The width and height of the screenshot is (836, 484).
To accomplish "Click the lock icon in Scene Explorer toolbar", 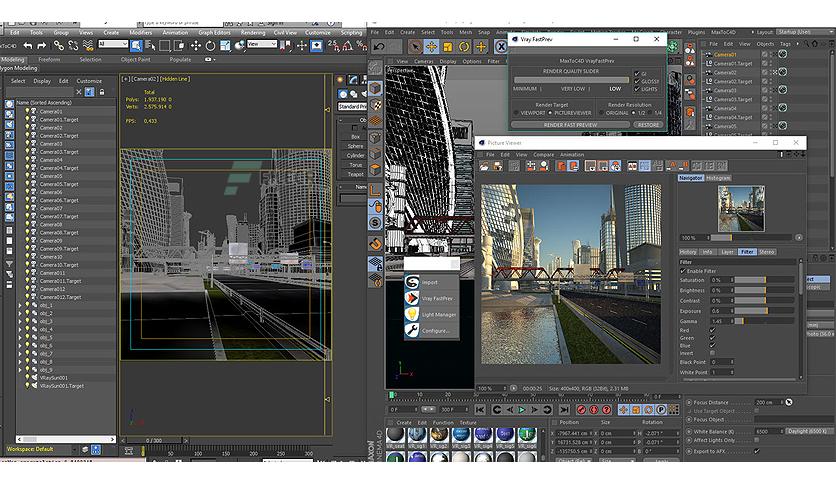I will point(102,92).
